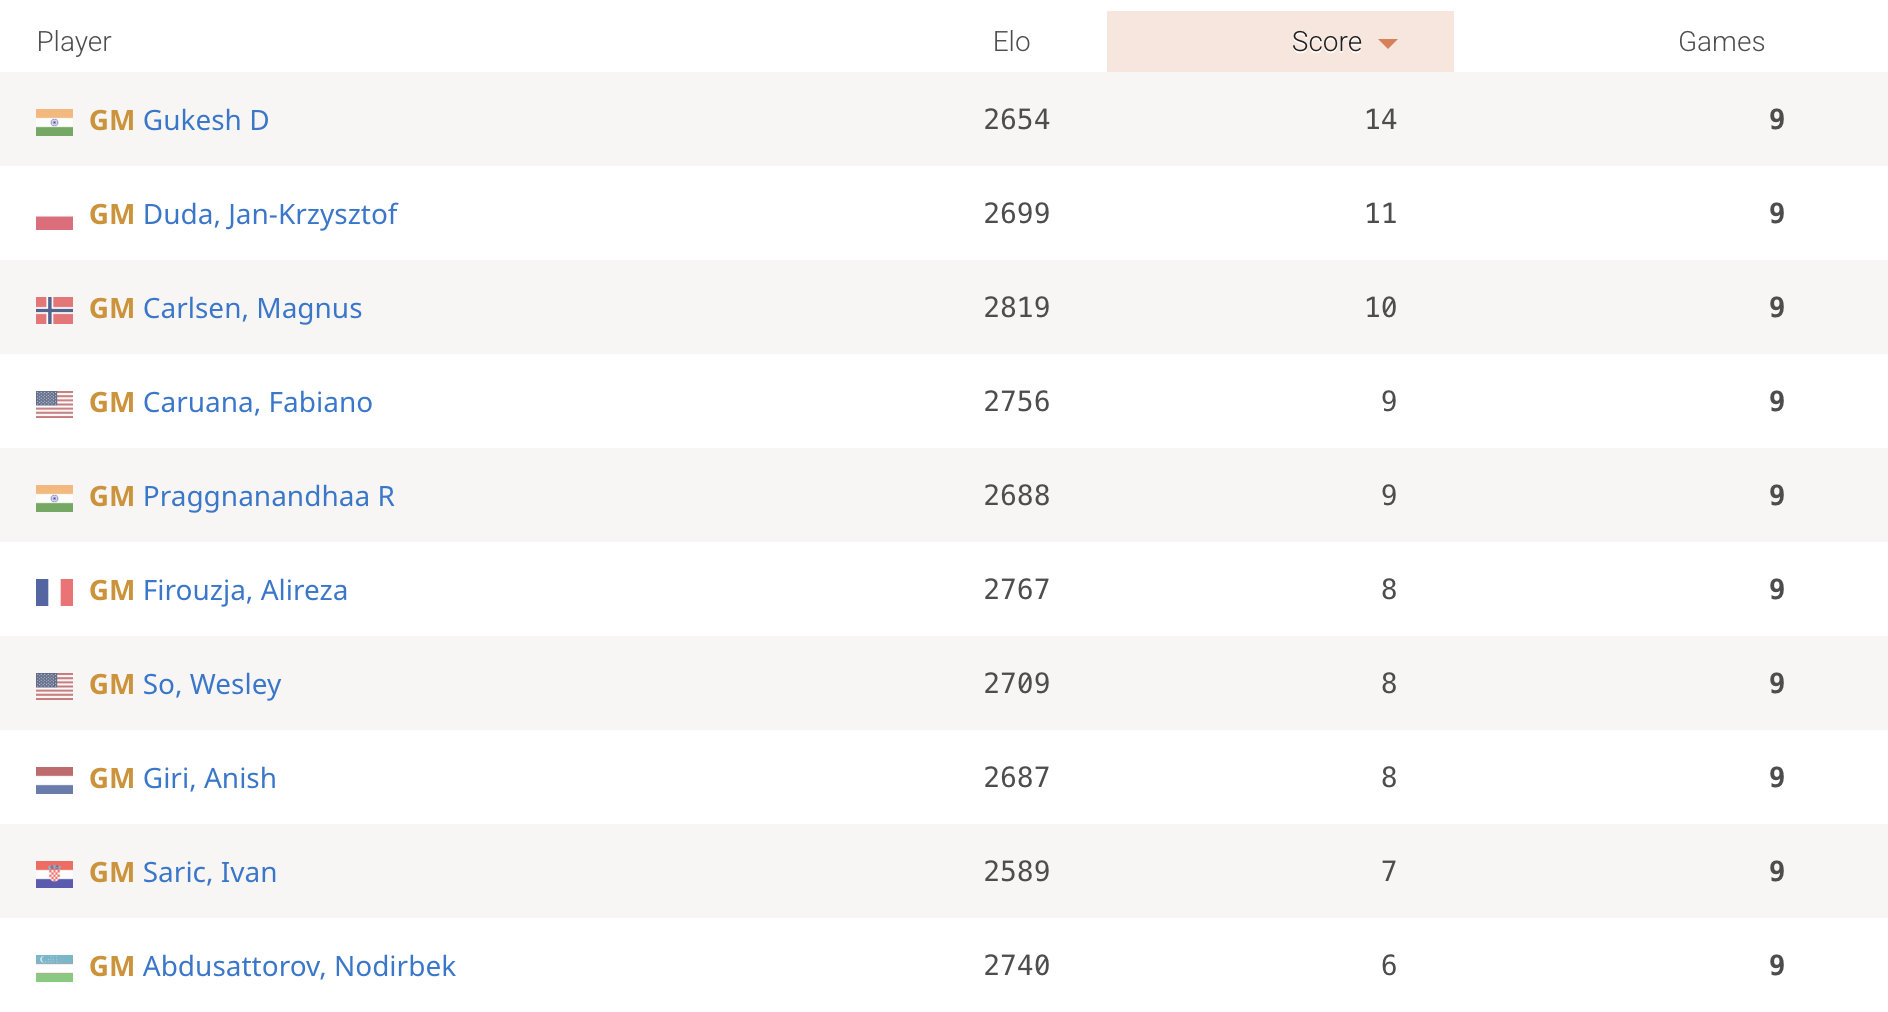The image size is (1888, 1012).
Task: Click the Croatia flag beside Saric
Action: (54, 874)
